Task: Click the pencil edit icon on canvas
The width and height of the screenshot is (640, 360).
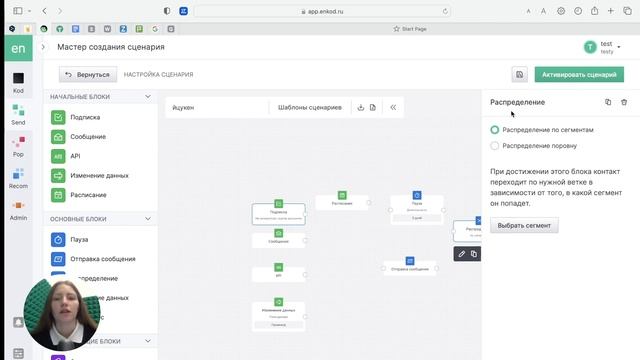Action: click(462, 254)
